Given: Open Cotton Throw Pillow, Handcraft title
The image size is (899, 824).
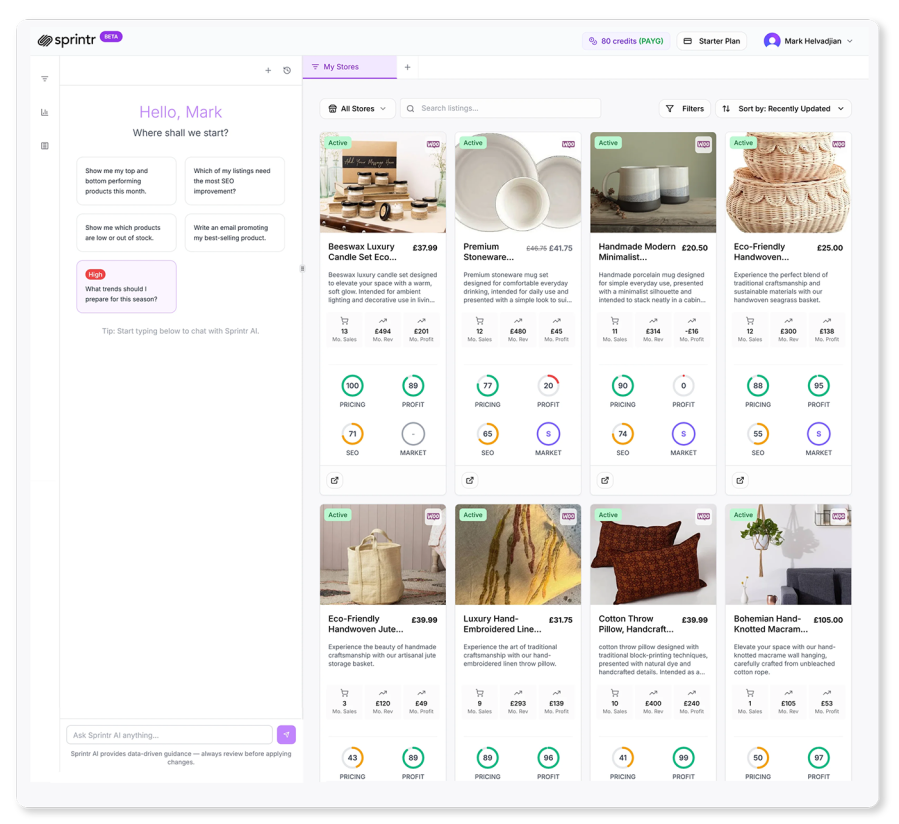Looking at the screenshot, I should click(x=636, y=624).
